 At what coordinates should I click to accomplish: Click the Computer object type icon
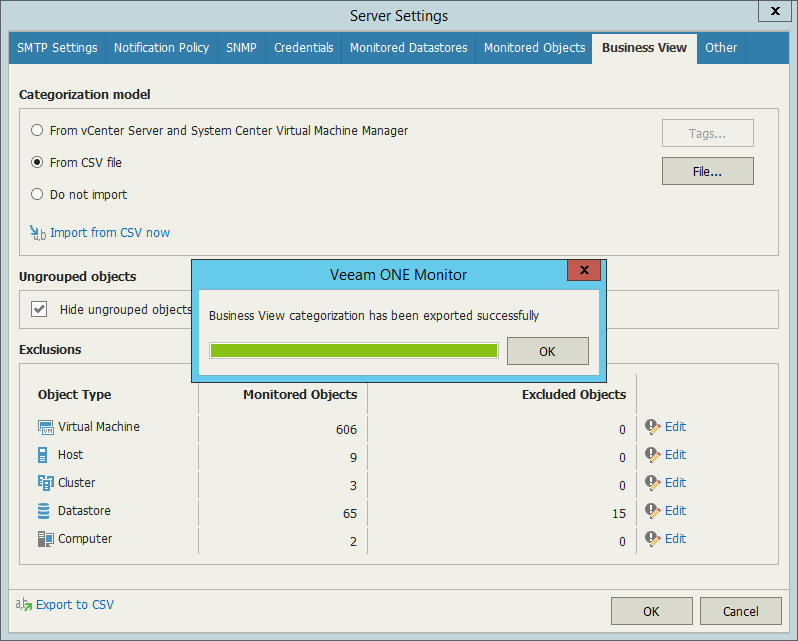(45, 539)
